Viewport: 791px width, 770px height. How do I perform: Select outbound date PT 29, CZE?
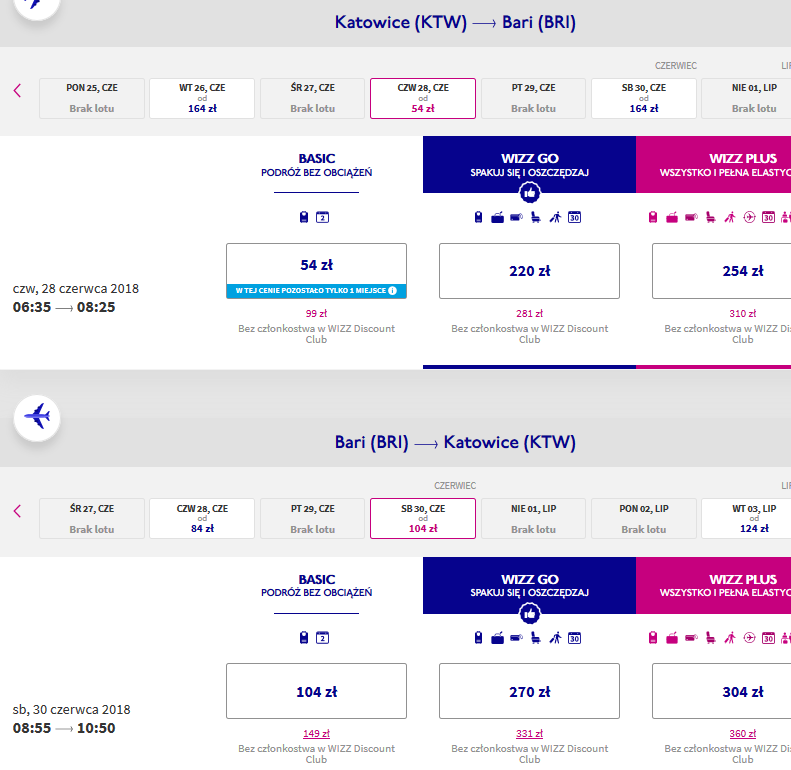533,98
